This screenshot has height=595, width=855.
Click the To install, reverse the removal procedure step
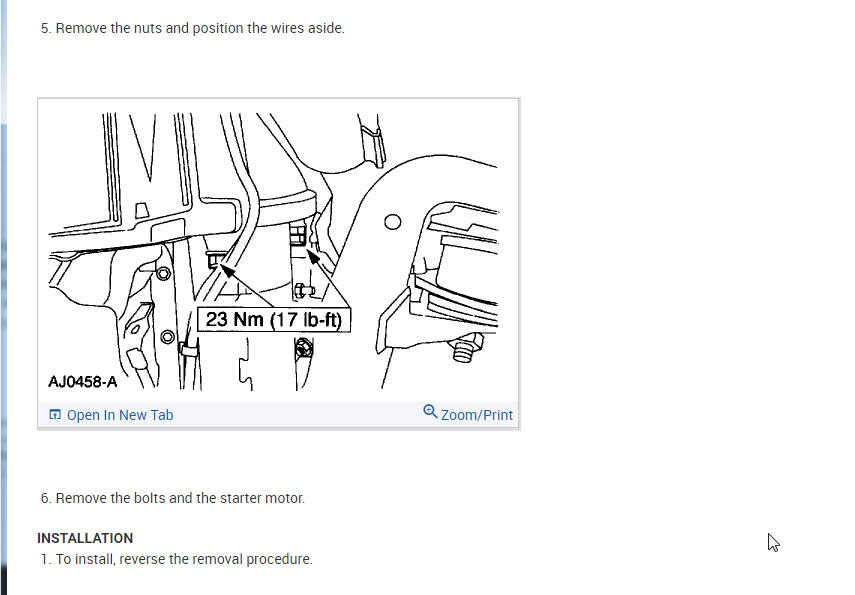coord(177,559)
